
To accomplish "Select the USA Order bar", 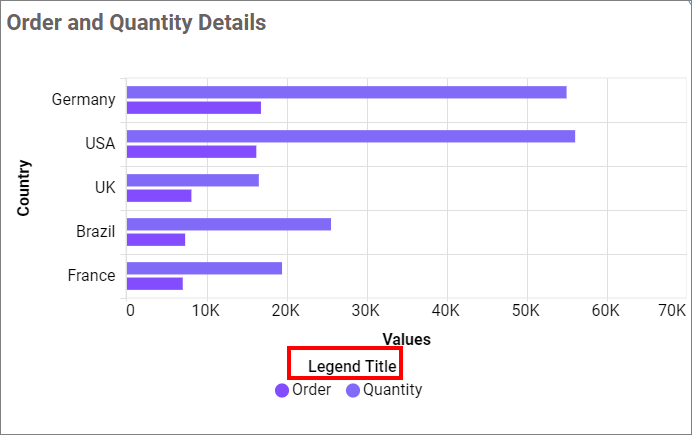I will pos(191,152).
